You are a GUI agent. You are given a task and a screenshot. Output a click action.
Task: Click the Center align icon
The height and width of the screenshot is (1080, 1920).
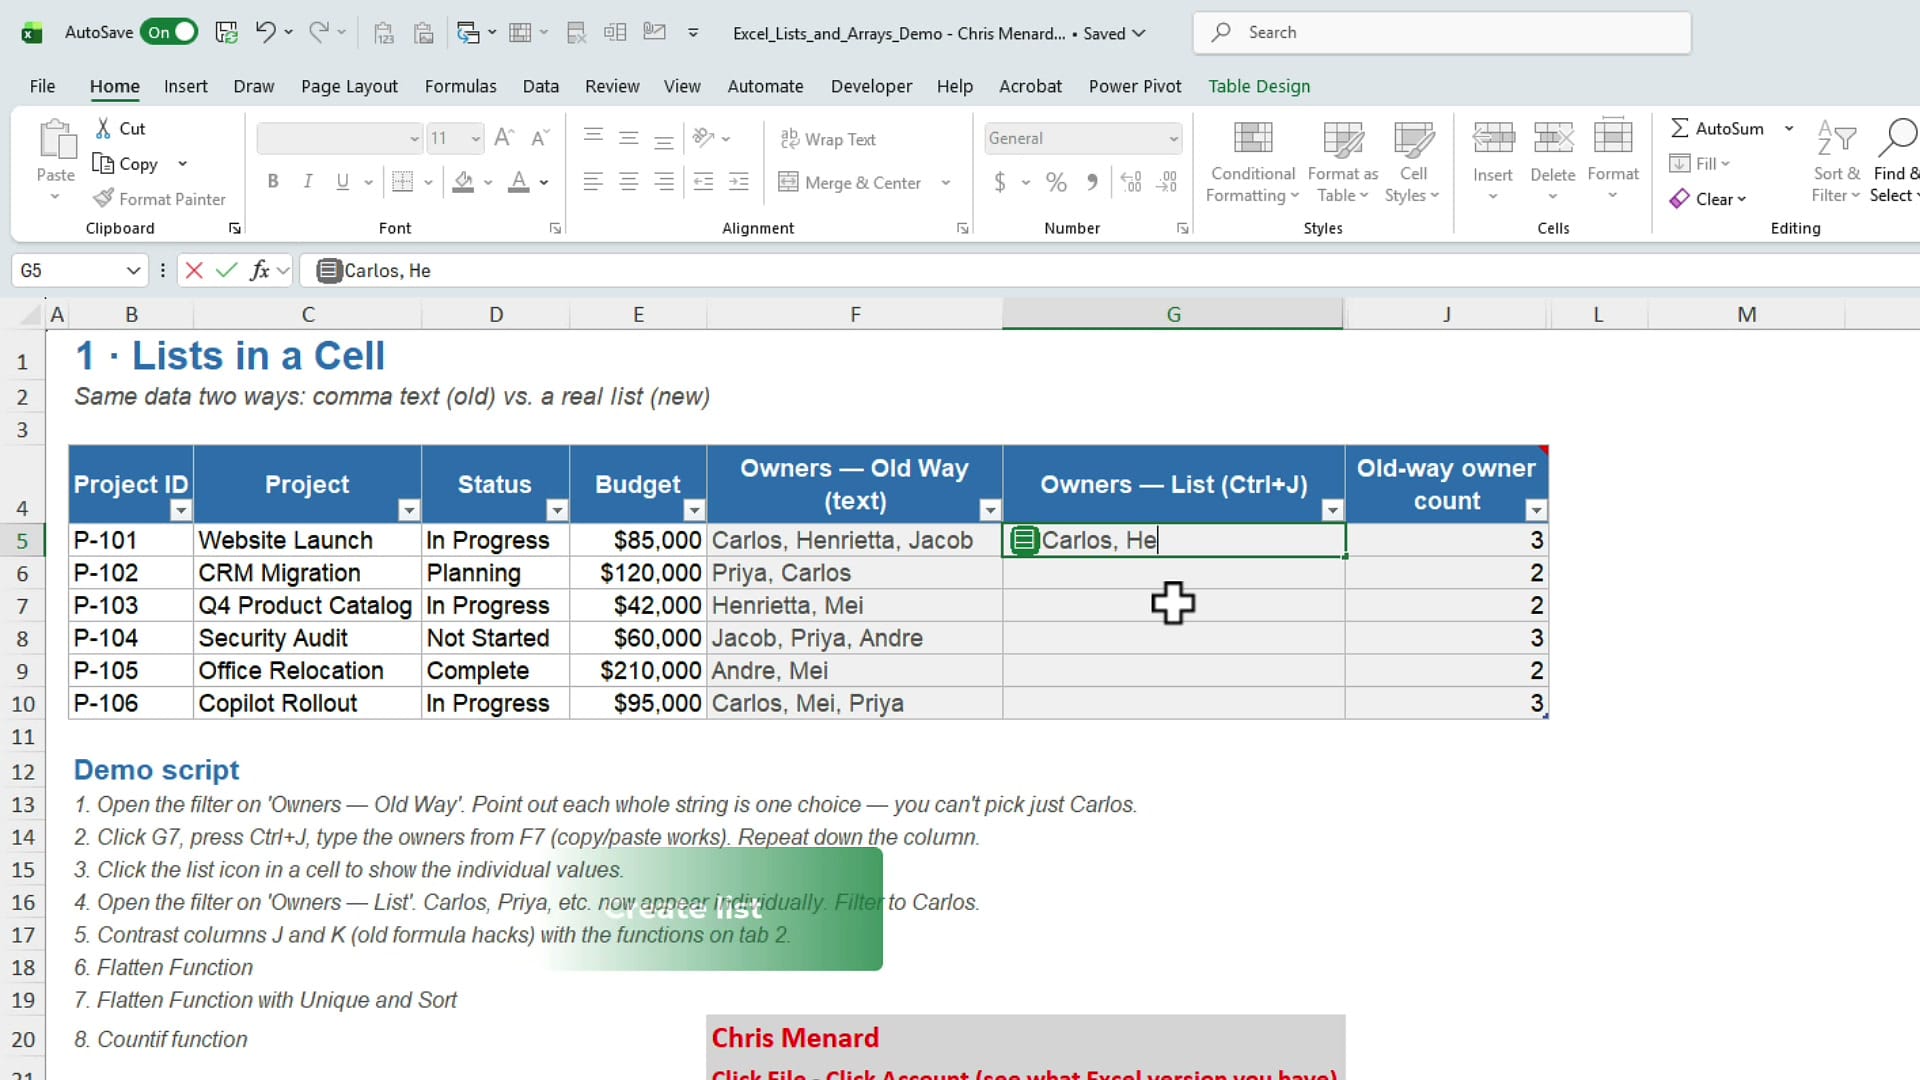tap(629, 182)
